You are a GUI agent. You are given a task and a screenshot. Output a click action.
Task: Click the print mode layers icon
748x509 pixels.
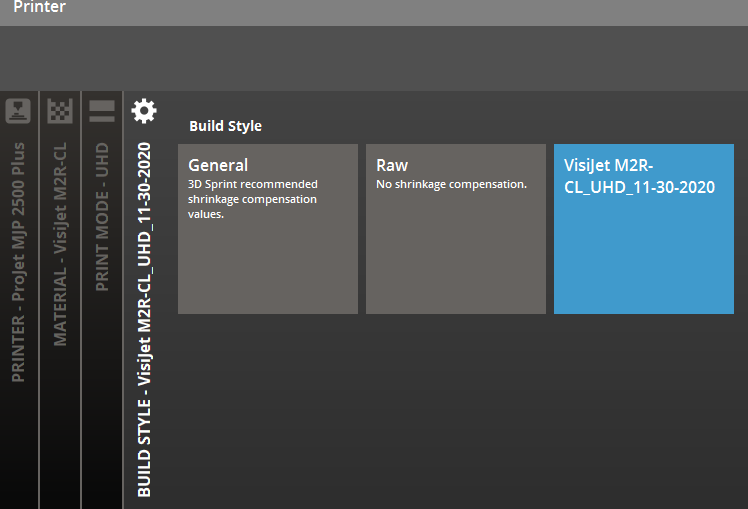102,110
